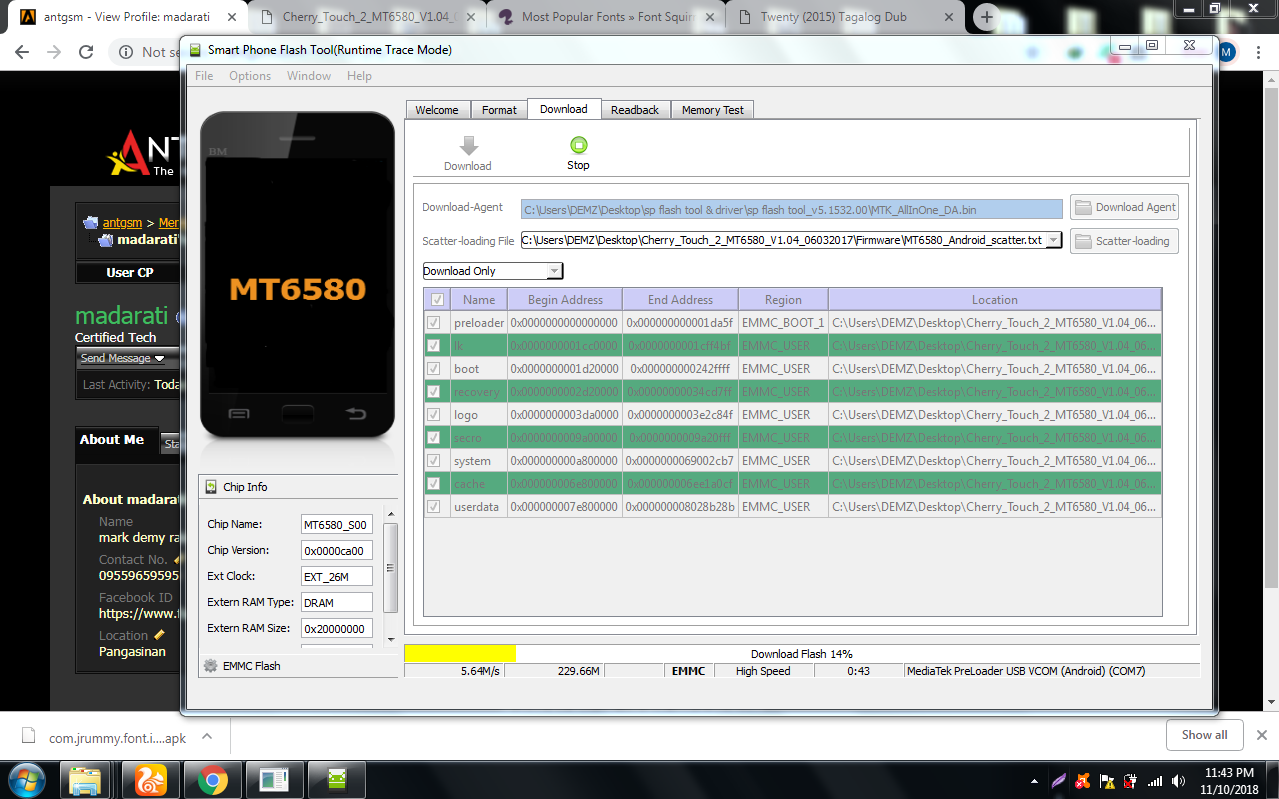Expand the download bar item menu chevron
The height and width of the screenshot is (799, 1279).
click(207, 736)
